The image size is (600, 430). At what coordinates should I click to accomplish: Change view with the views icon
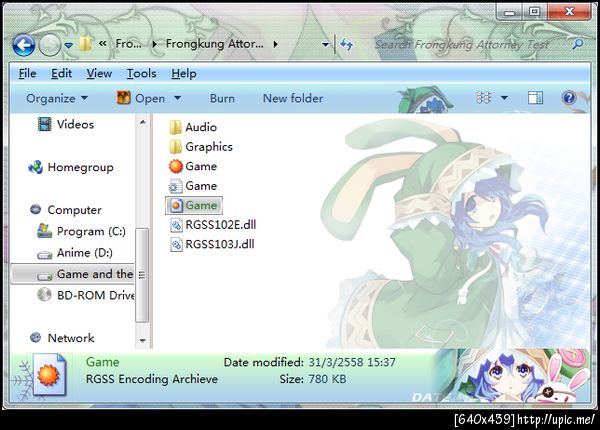(484, 98)
